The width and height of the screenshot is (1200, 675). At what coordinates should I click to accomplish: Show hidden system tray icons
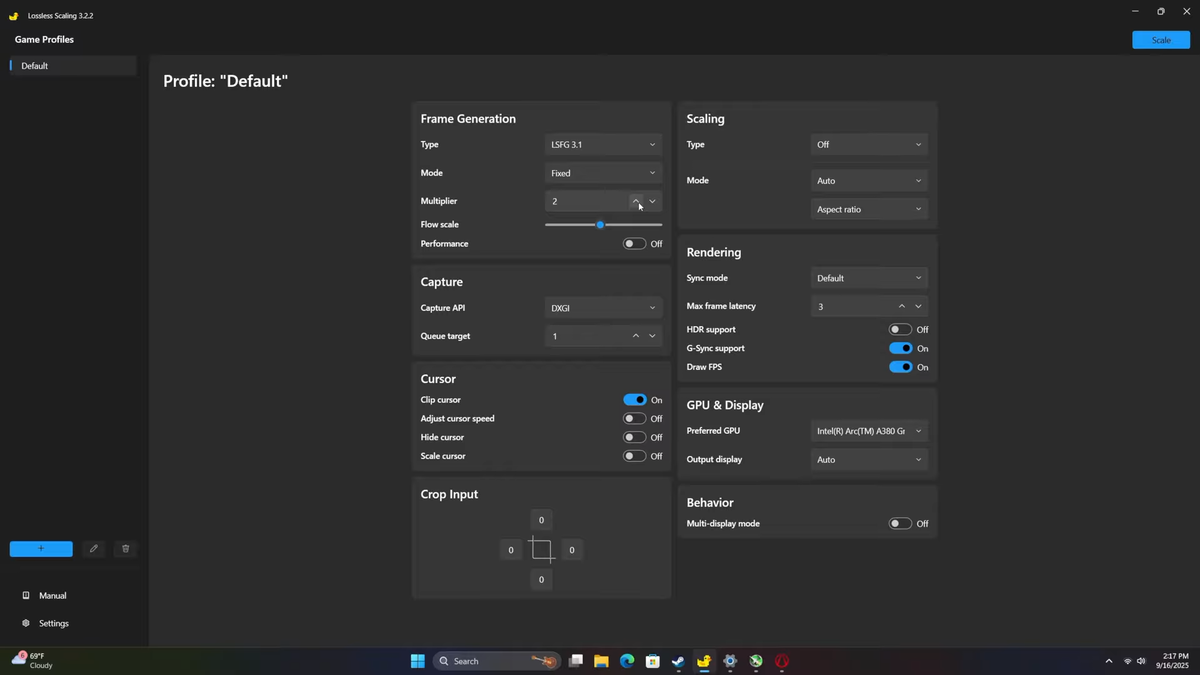(x=1108, y=661)
